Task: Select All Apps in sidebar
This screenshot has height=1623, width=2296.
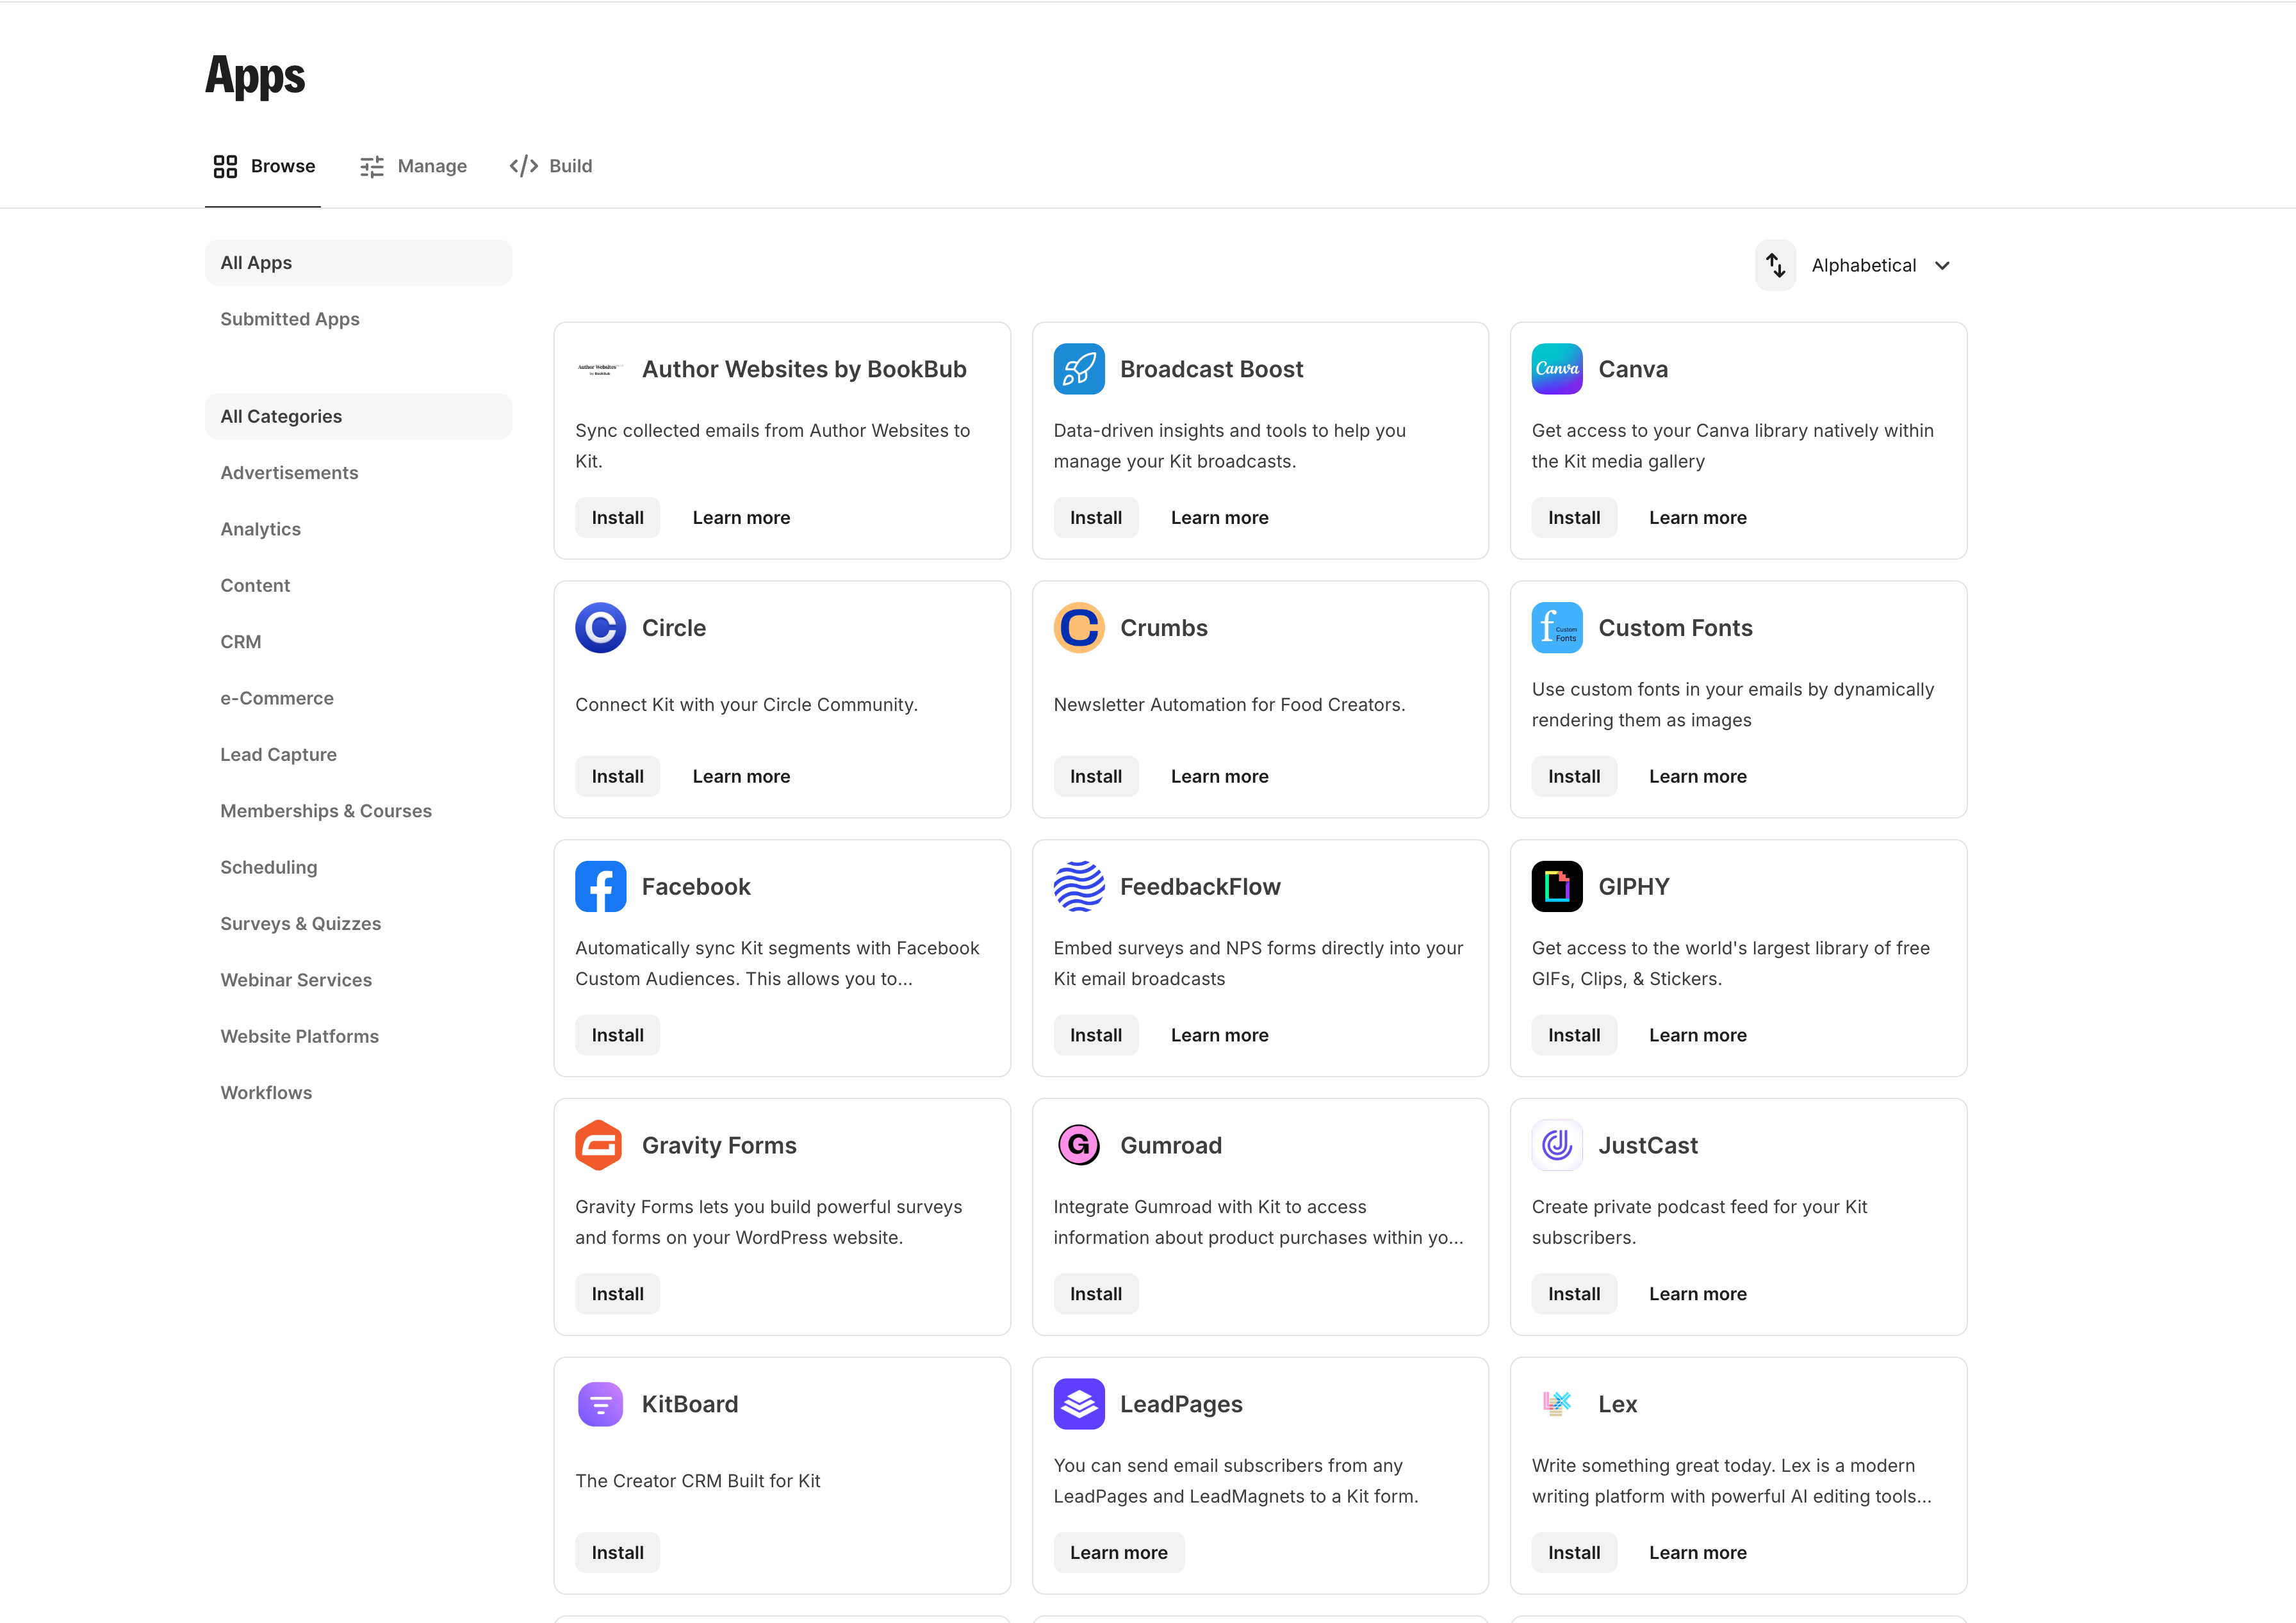Action: (x=358, y=263)
